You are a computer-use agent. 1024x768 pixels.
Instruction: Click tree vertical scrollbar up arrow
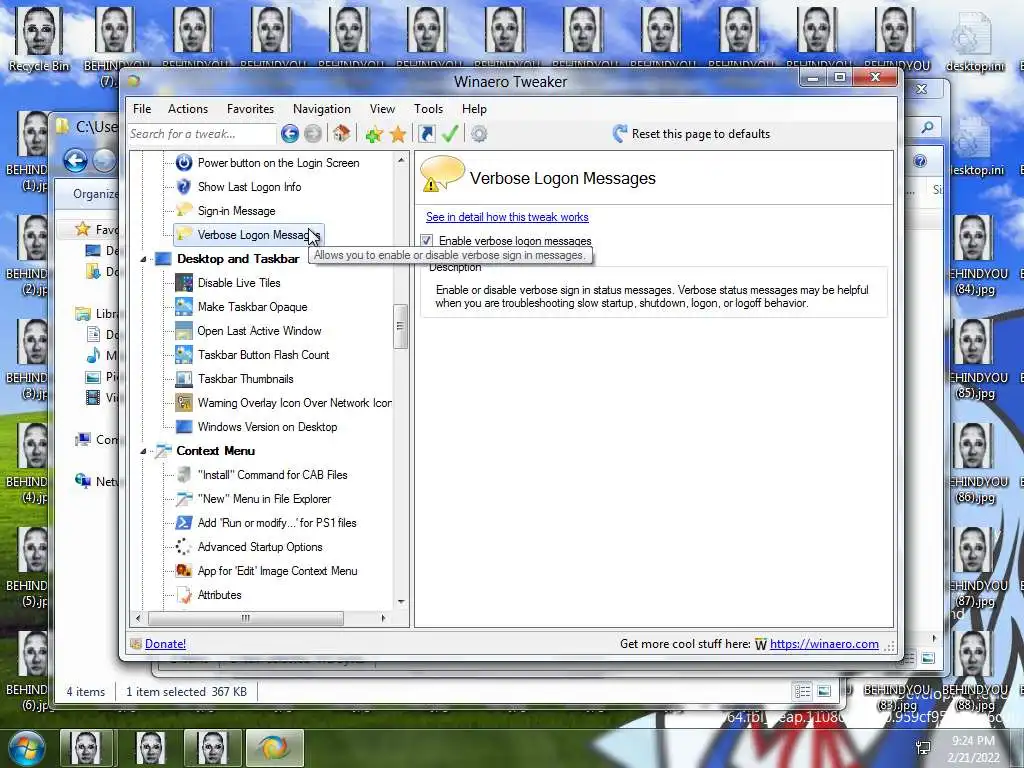pos(401,159)
